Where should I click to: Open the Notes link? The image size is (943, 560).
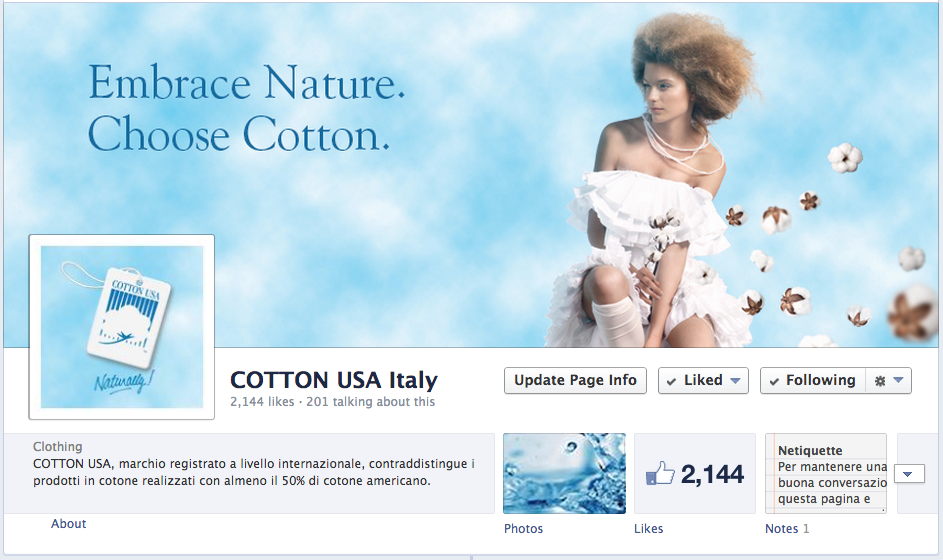point(781,529)
